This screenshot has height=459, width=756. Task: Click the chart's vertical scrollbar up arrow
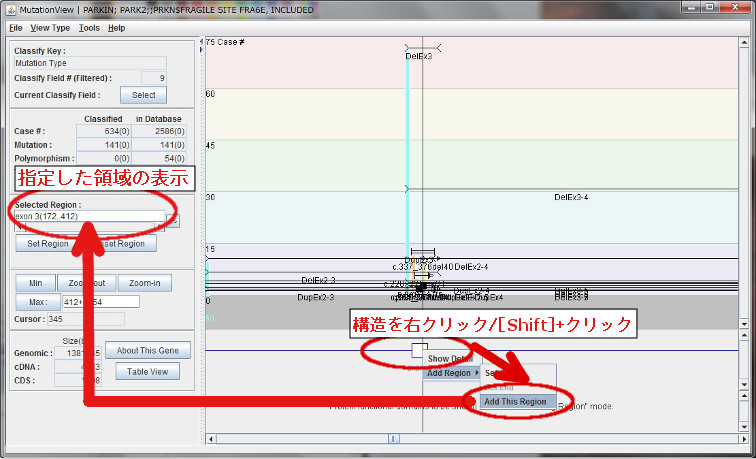tap(743, 43)
